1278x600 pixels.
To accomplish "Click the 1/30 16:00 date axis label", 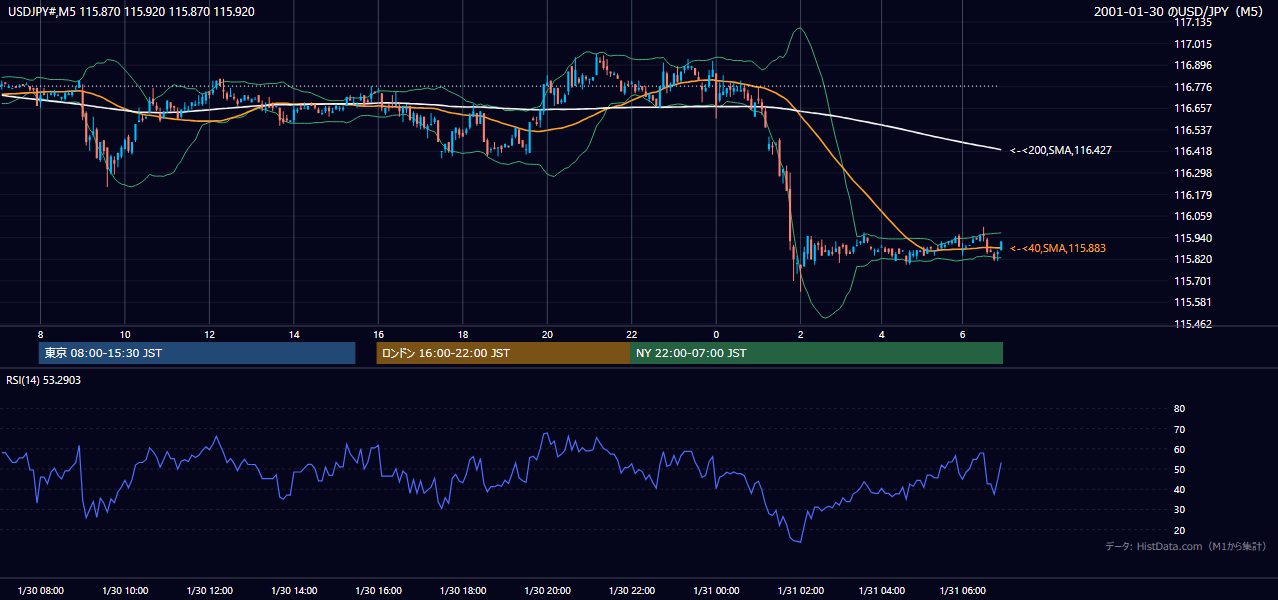I will pyautogui.click(x=378, y=591).
